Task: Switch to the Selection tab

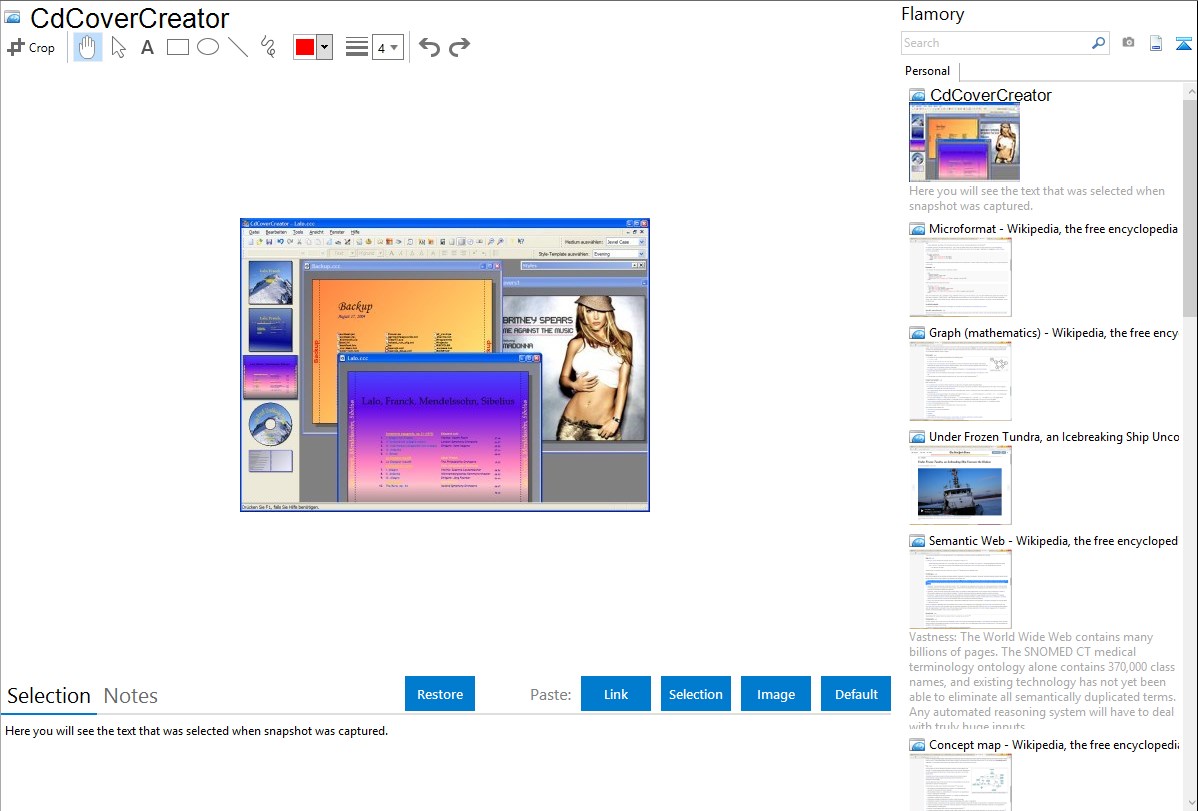Action: coord(49,696)
